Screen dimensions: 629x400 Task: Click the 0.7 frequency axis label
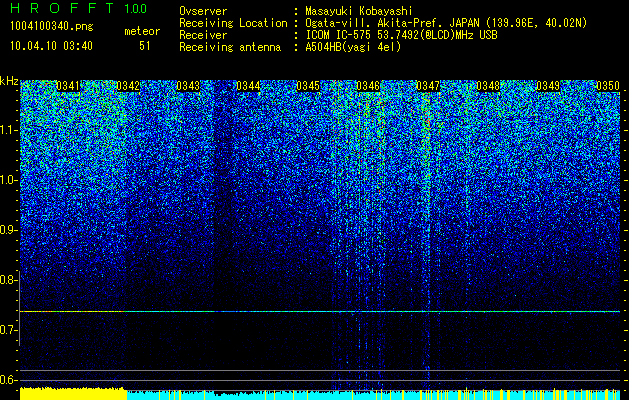(x=7, y=330)
